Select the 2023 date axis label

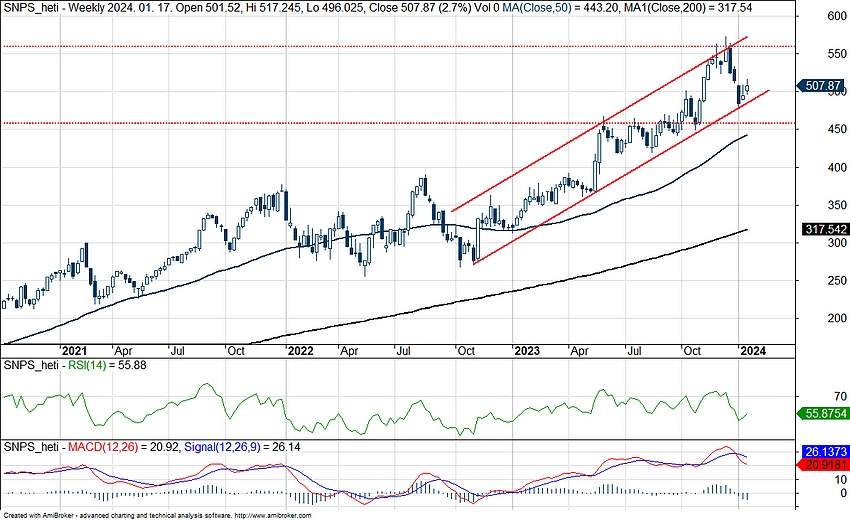click(527, 351)
